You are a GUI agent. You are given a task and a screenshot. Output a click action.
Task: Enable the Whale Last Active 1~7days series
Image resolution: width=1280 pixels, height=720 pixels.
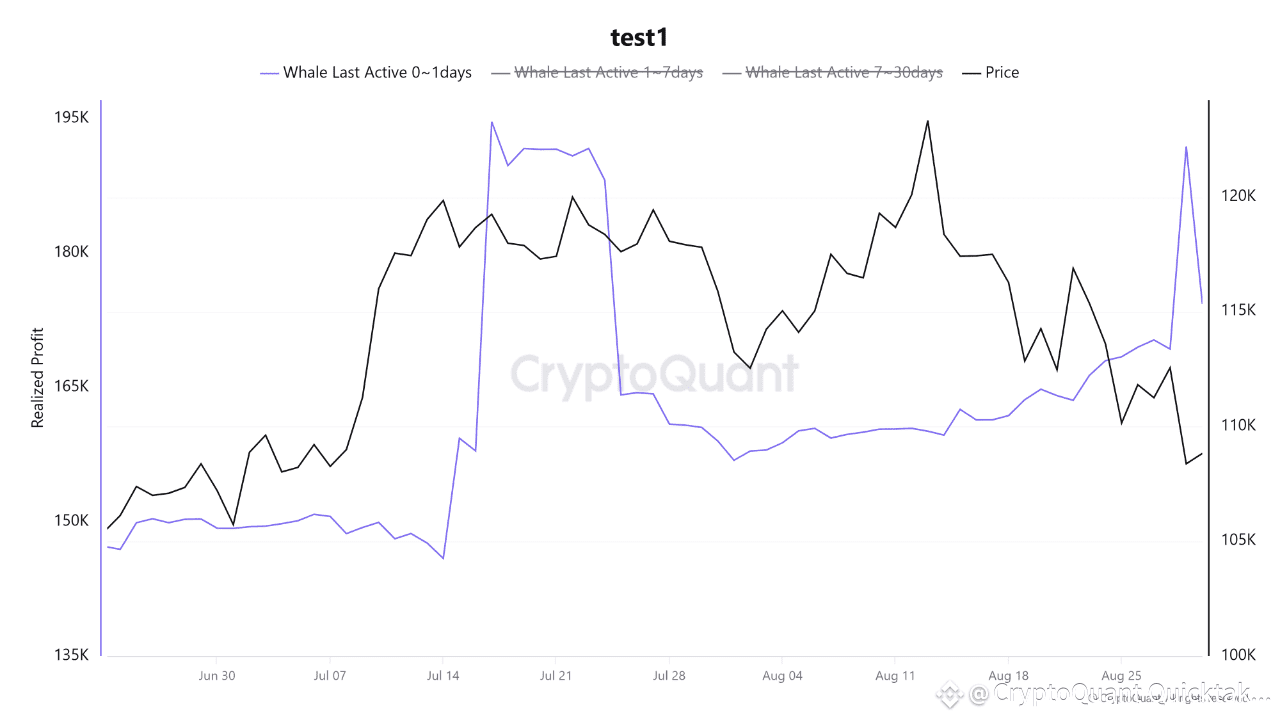597,72
